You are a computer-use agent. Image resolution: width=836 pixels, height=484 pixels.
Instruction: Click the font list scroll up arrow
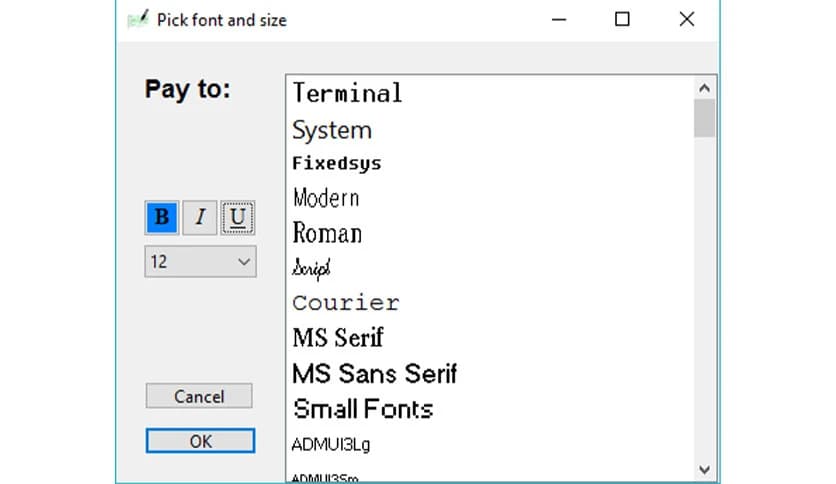click(x=704, y=88)
